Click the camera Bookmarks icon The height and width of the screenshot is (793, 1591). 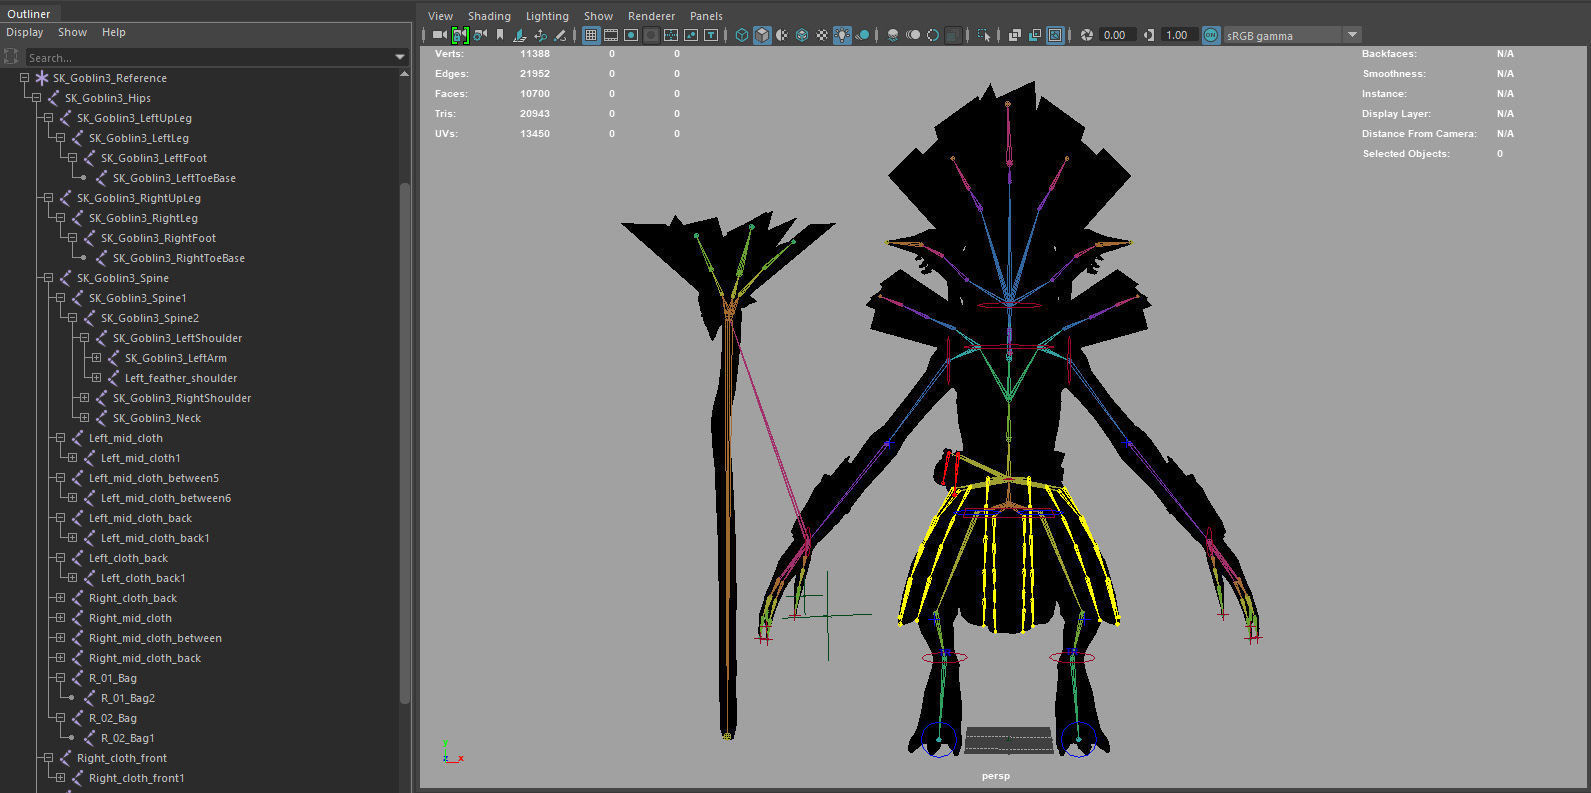tap(500, 35)
